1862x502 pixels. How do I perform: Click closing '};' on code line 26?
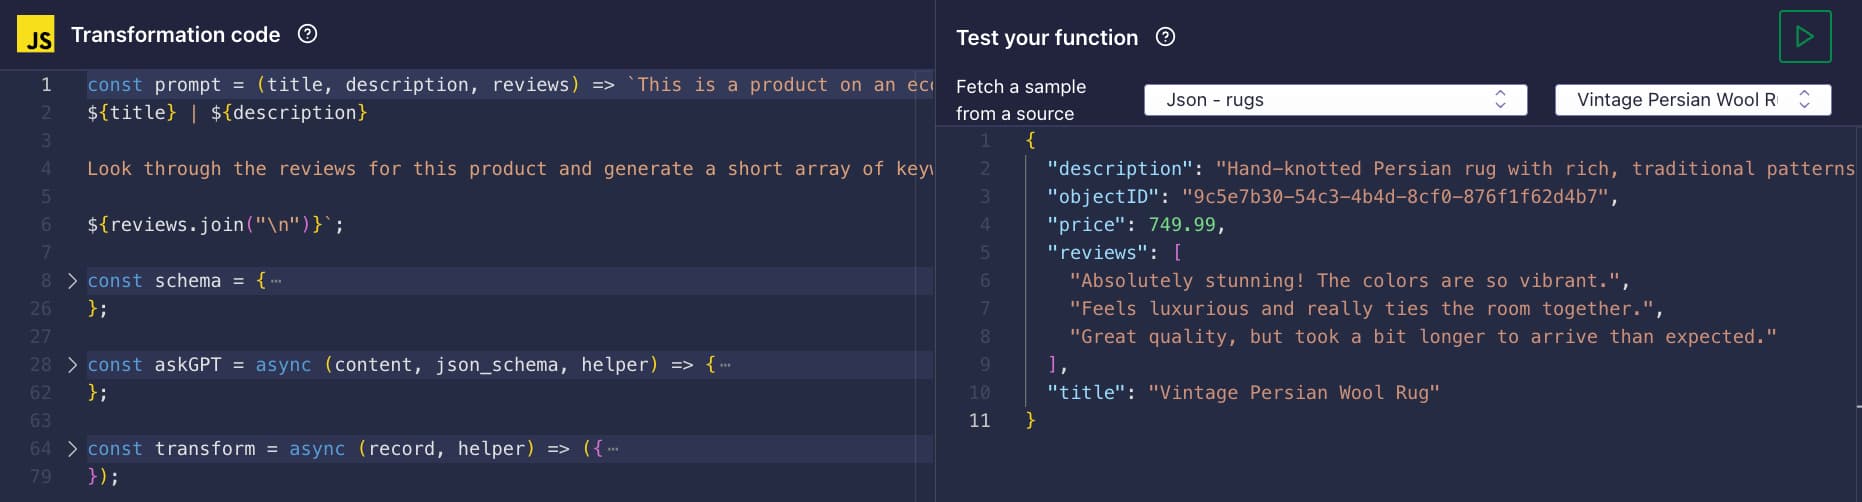click(97, 309)
